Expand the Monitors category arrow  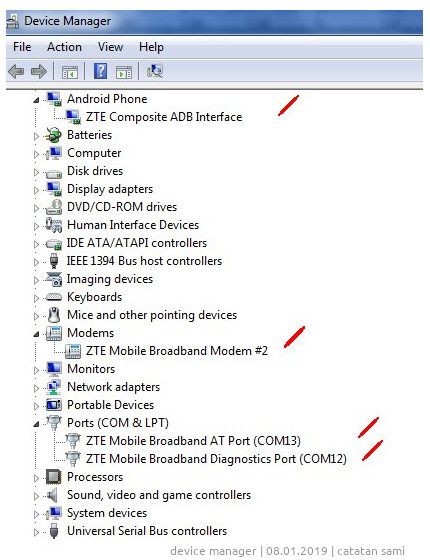[x=36, y=370]
